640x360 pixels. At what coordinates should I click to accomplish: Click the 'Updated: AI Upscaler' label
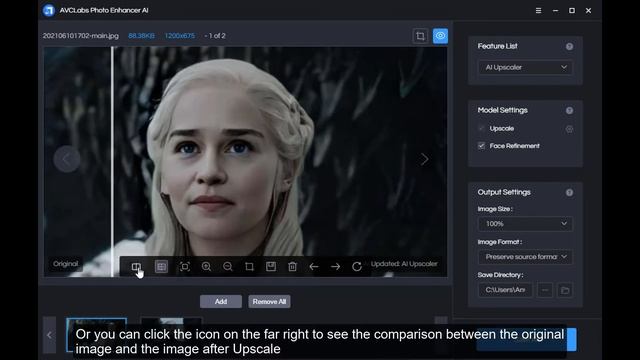click(x=404, y=264)
